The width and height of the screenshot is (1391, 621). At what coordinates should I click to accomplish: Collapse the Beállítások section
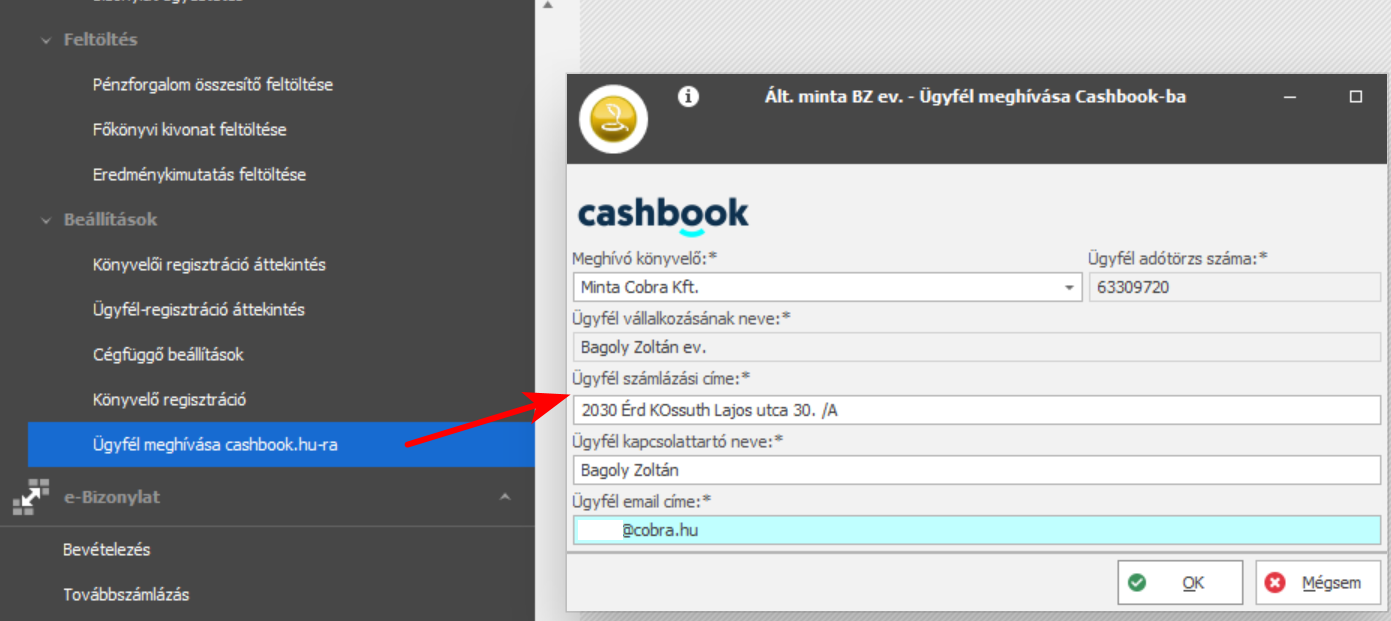45,220
